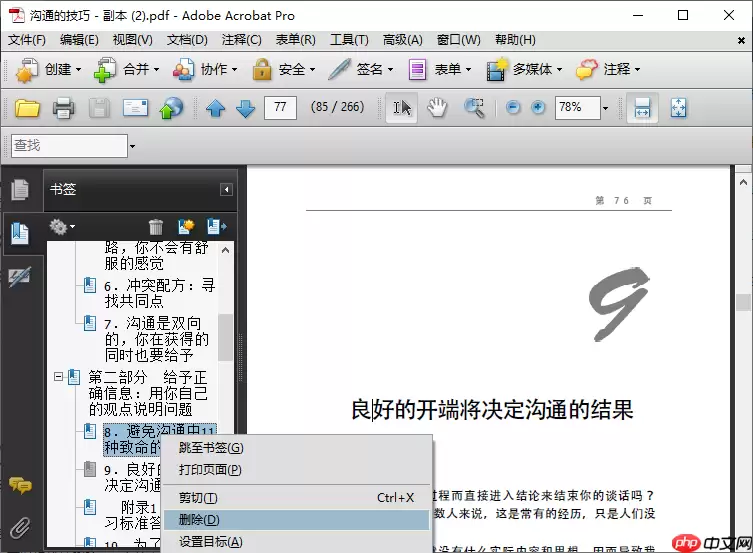Image resolution: width=753 pixels, height=553 pixels.
Task: Click the Multimedia film icon
Action: 497,70
